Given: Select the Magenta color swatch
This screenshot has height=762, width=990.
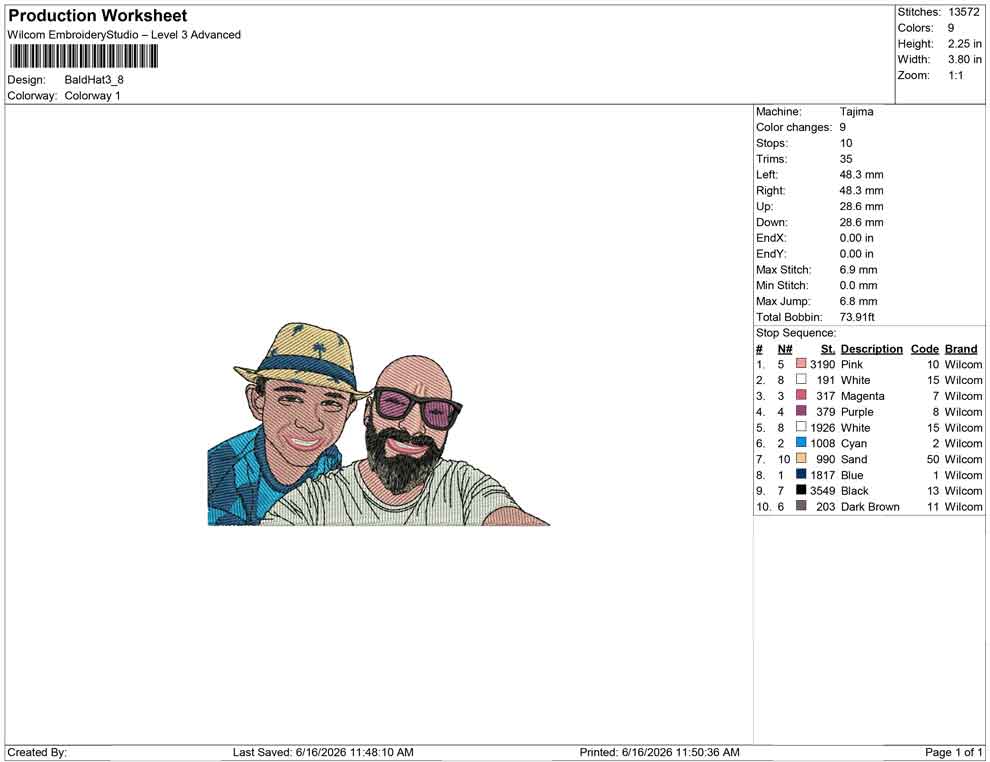Looking at the screenshot, I should [801, 395].
